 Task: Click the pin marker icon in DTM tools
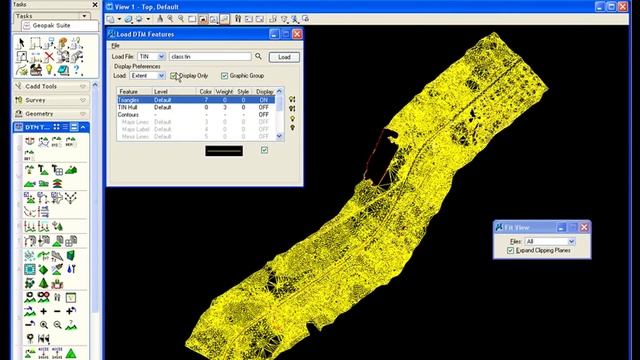pyautogui.click(x=30, y=338)
